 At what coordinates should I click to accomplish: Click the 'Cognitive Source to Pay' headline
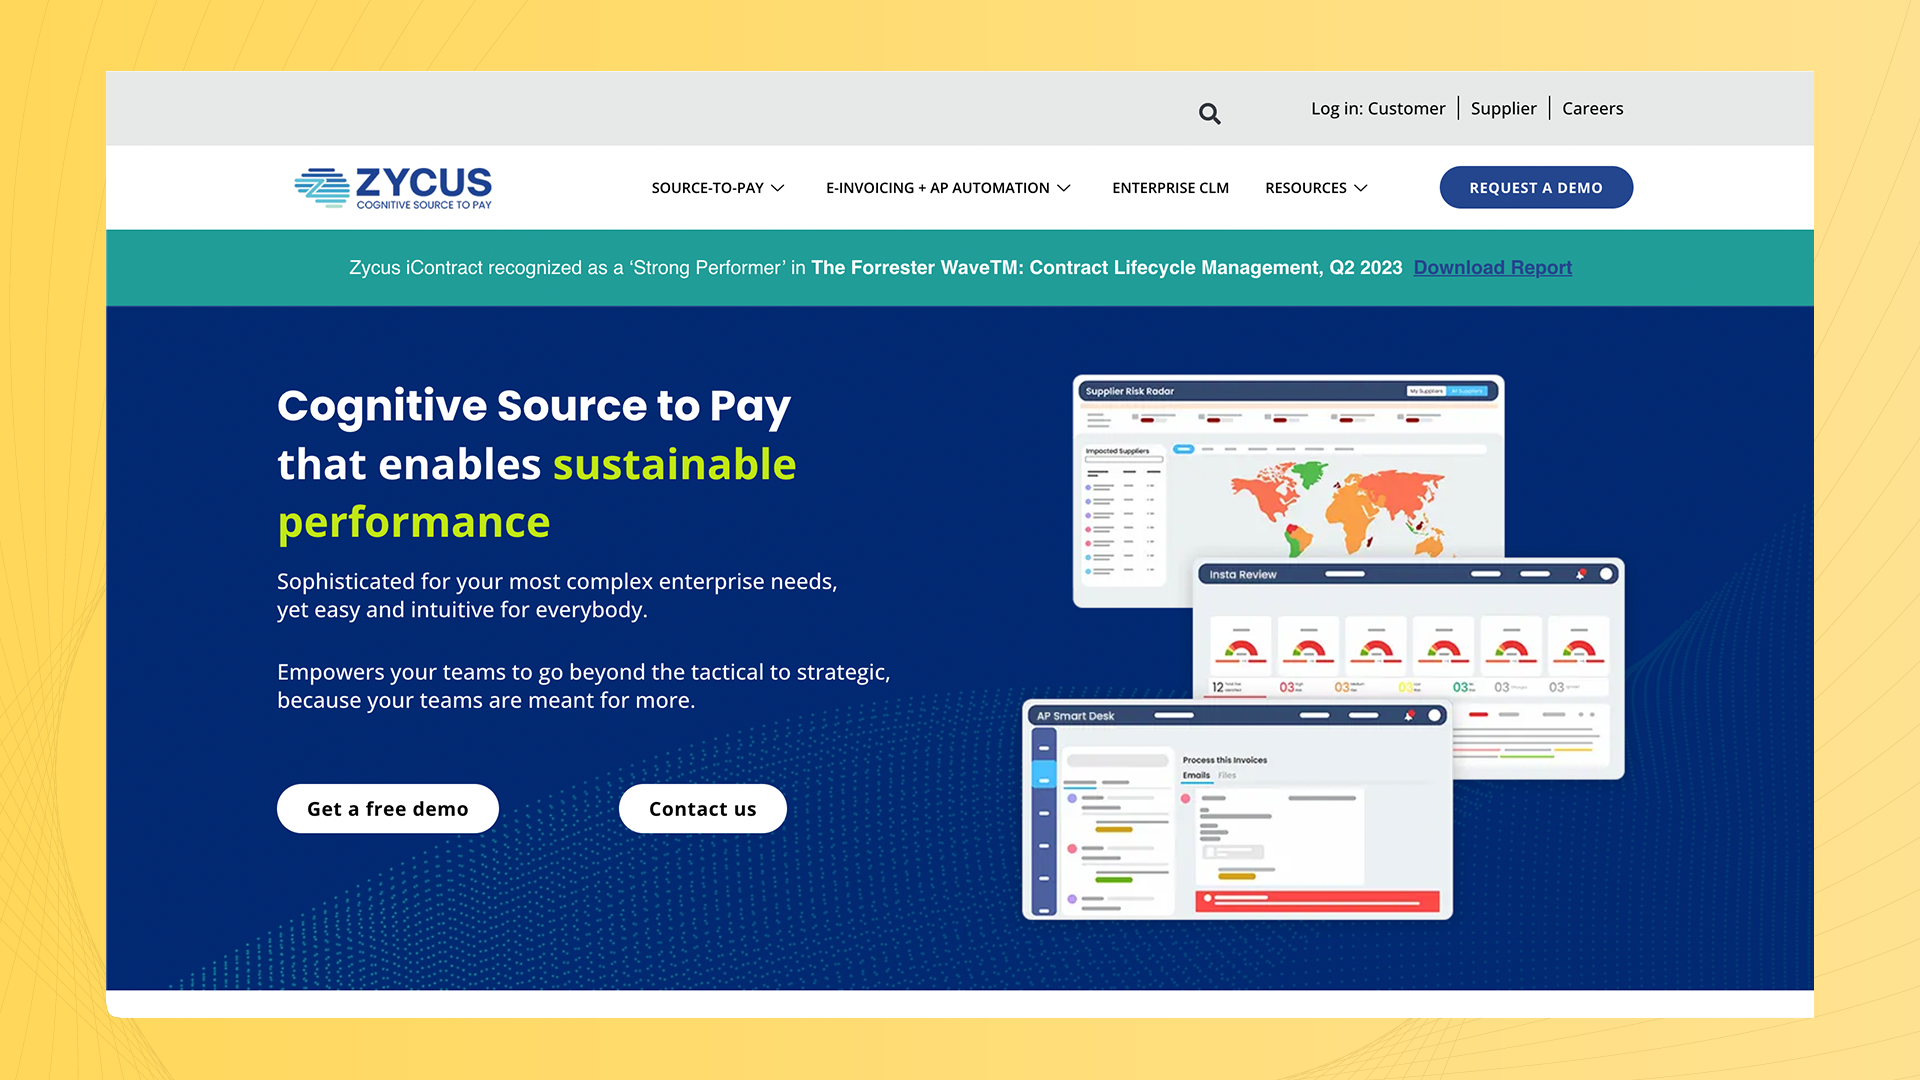[534, 406]
